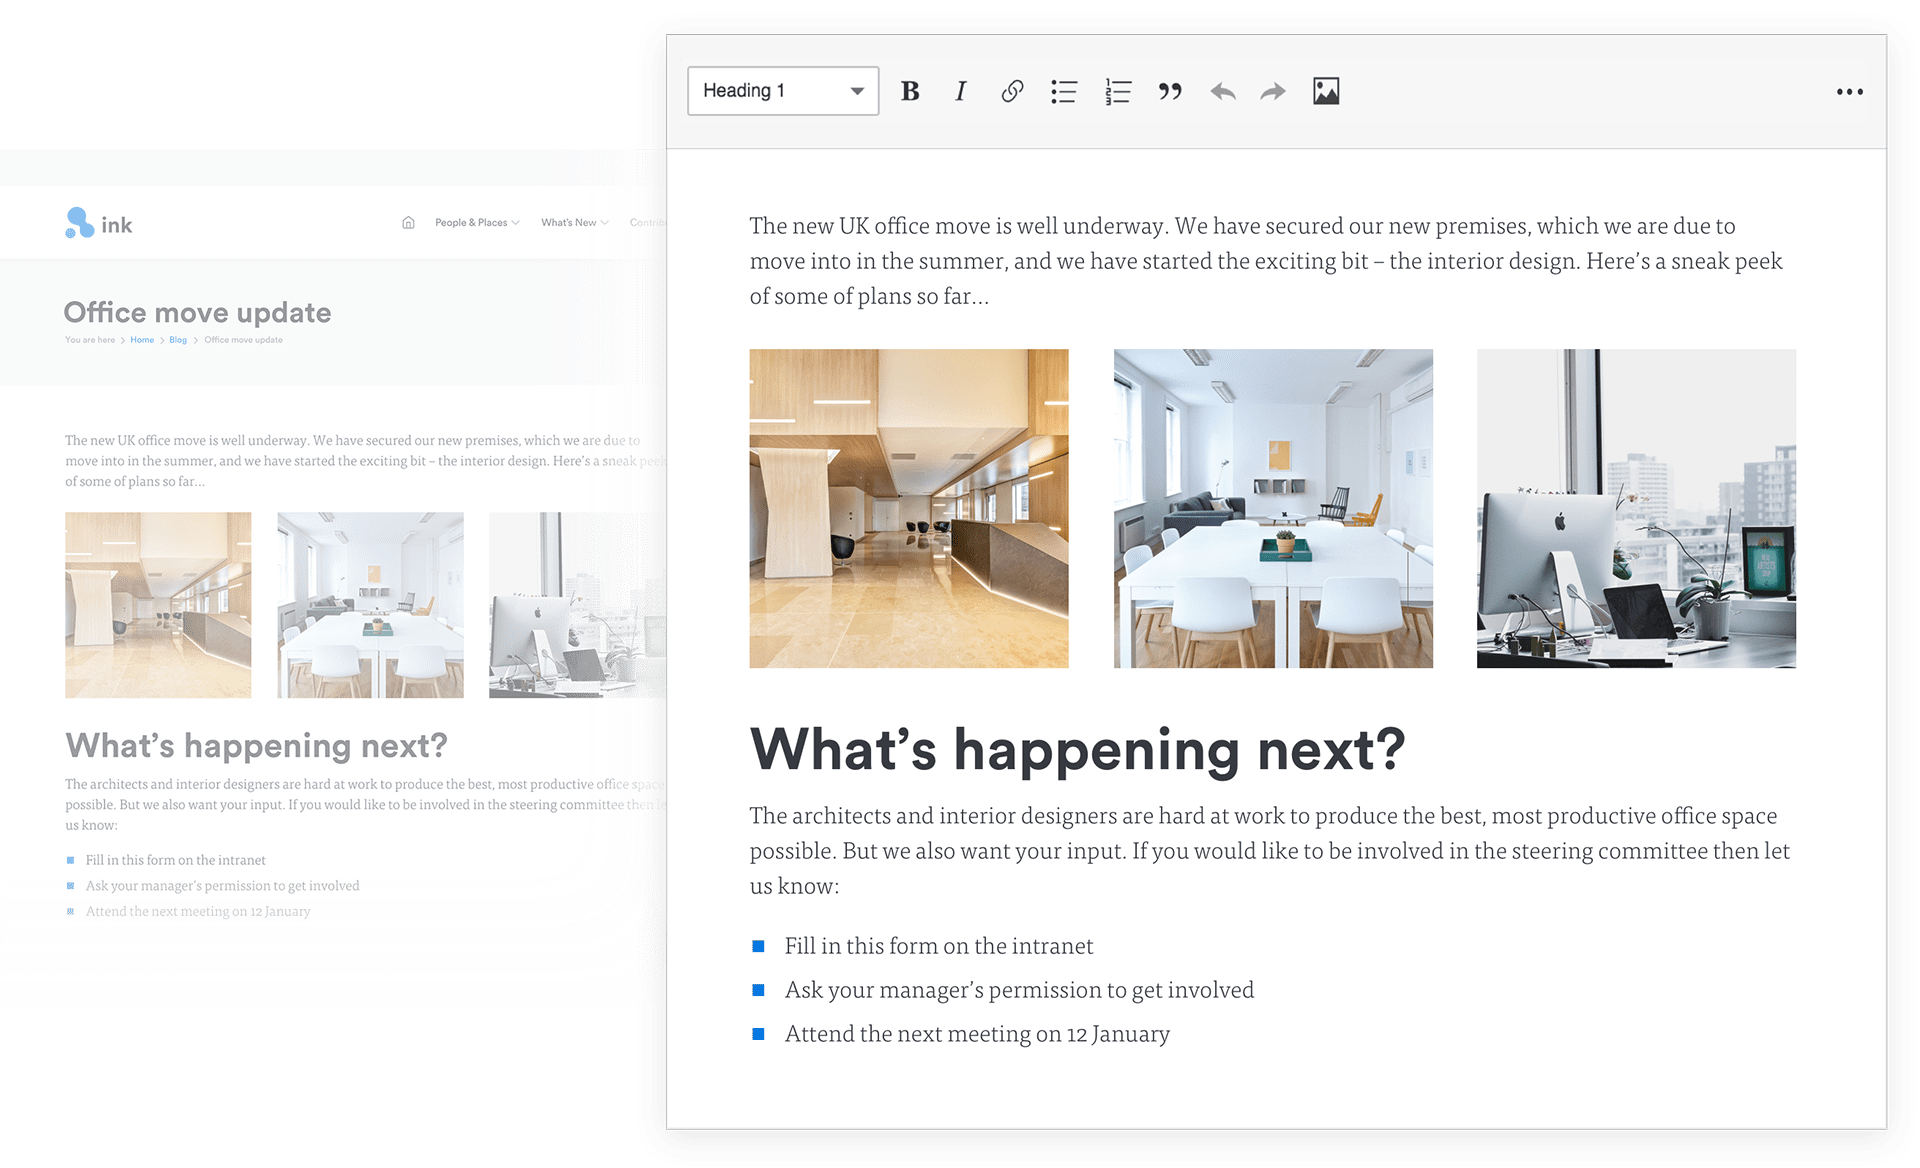Toggle italic formatting in the editor
This screenshot has height=1168, width=1920.
(959, 91)
